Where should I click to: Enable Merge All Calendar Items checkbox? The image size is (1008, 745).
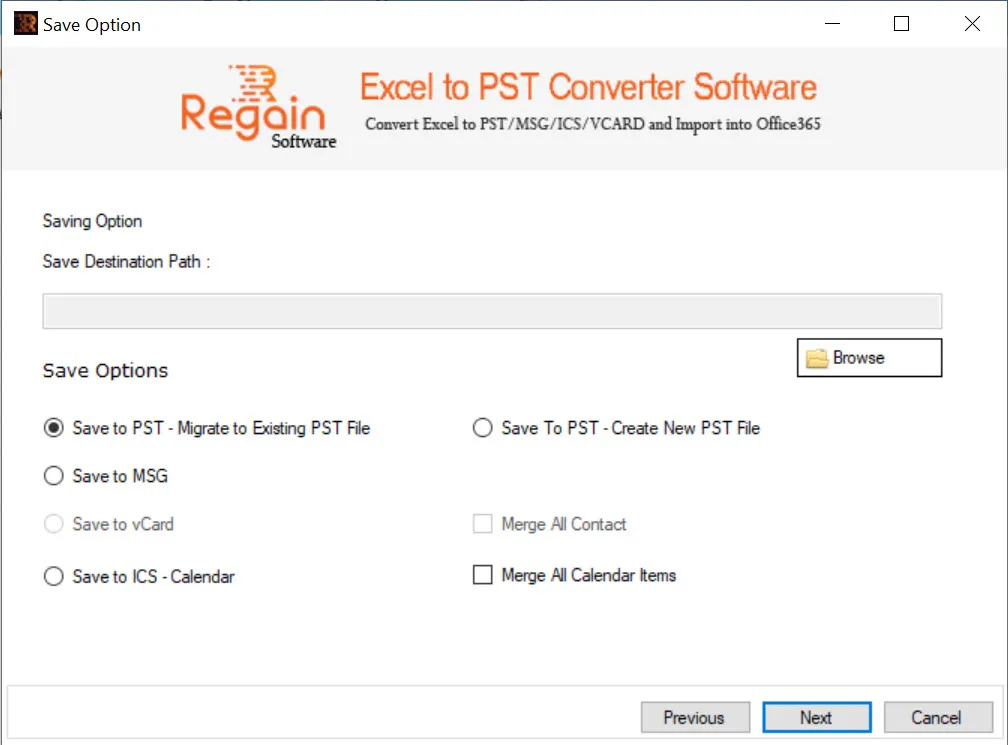[482, 575]
